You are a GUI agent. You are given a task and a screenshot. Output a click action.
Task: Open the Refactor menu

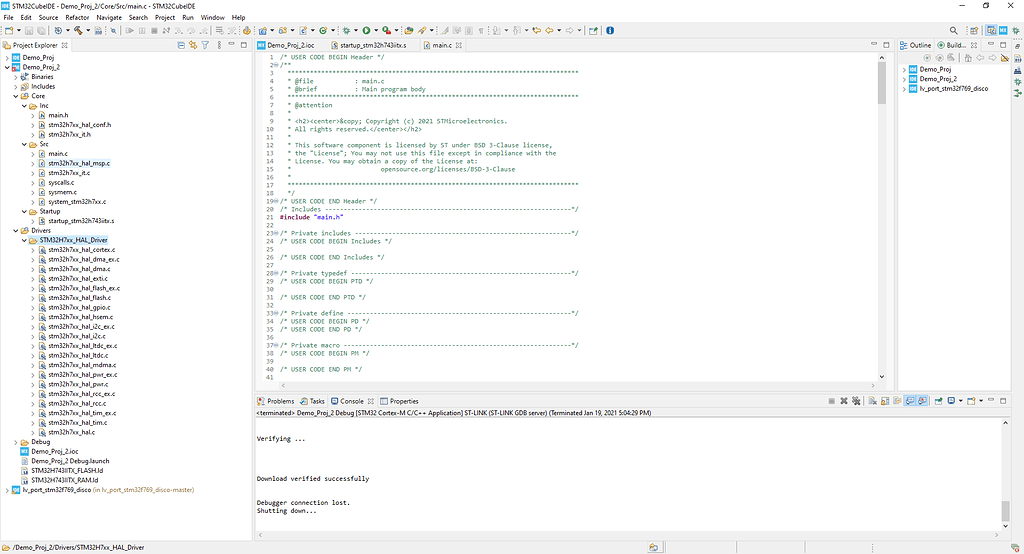[76, 17]
